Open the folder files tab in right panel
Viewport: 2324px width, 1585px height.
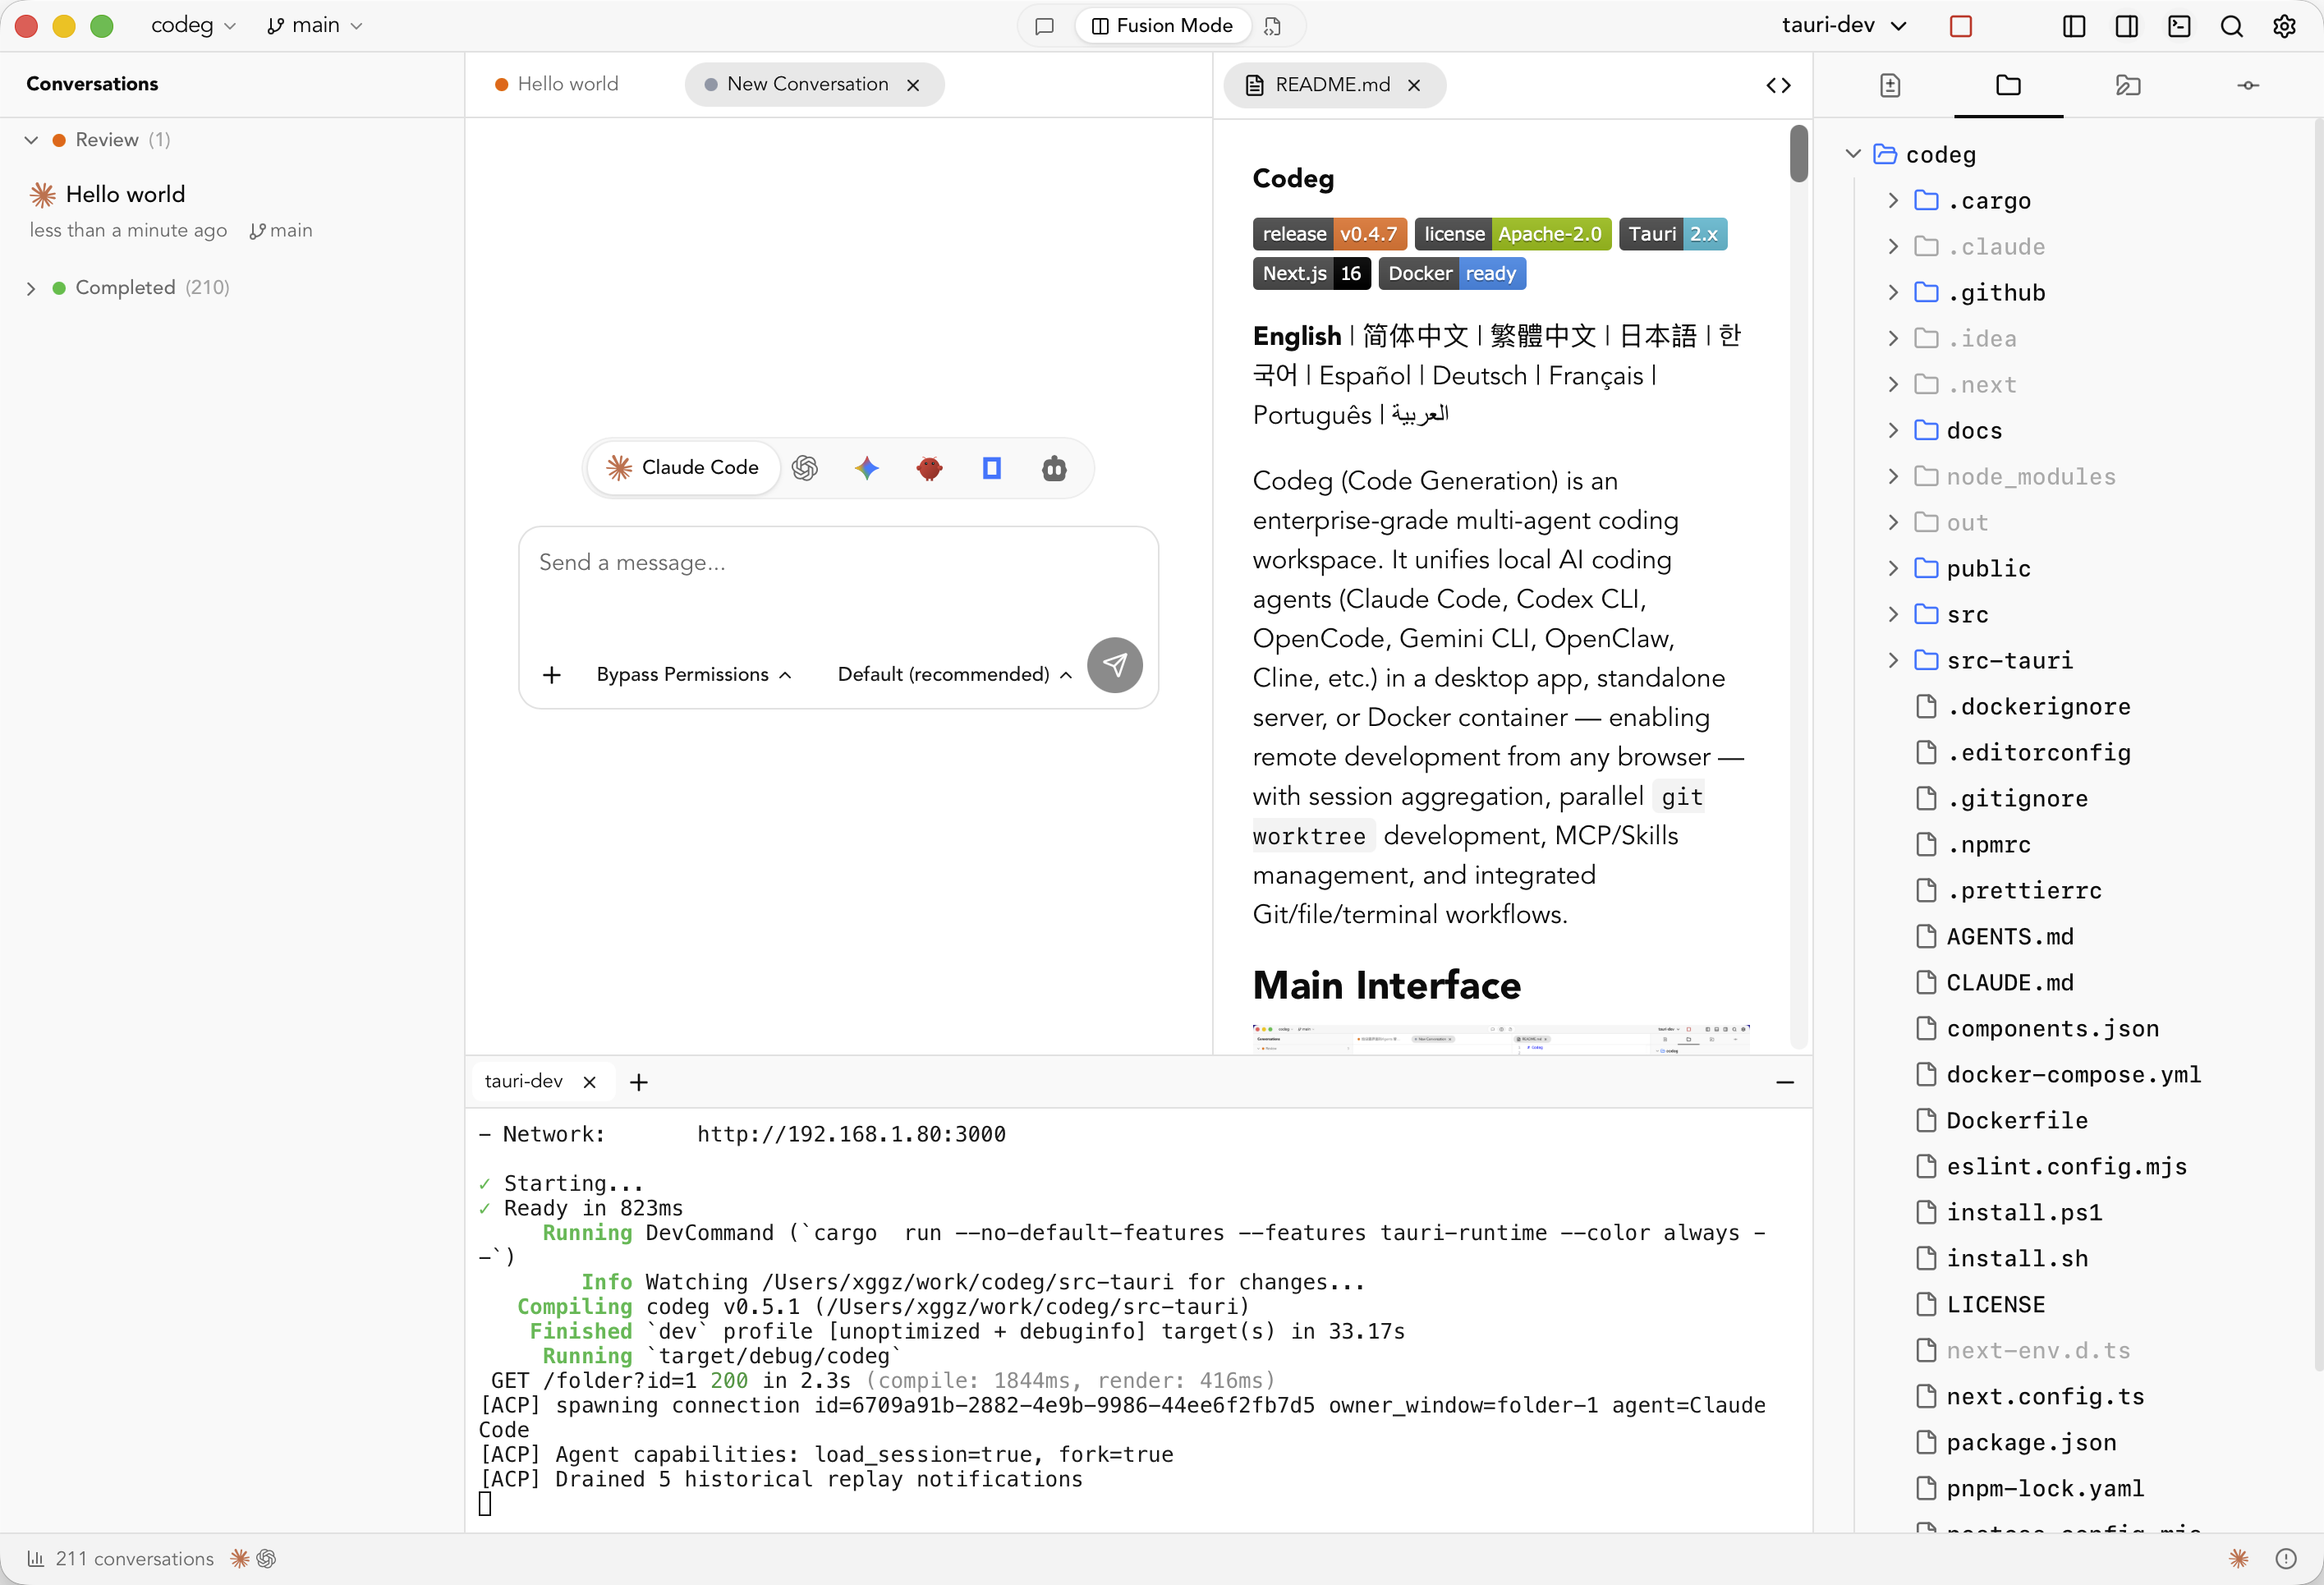[2009, 86]
